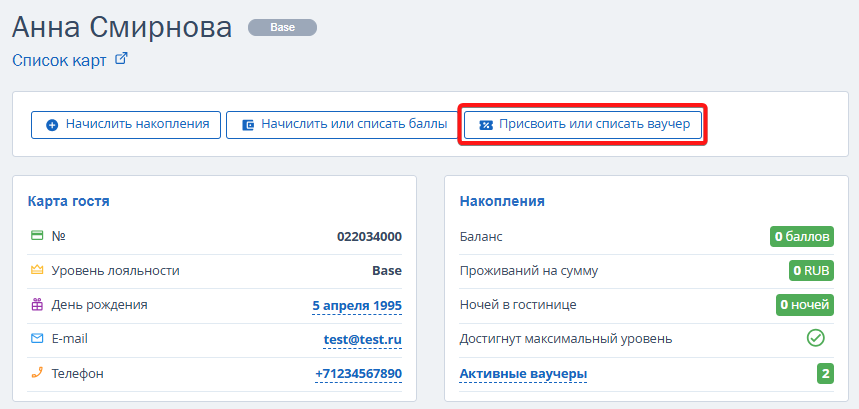Click the Баланс label
The width and height of the screenshot is (859, 409).
click(481, 237)
